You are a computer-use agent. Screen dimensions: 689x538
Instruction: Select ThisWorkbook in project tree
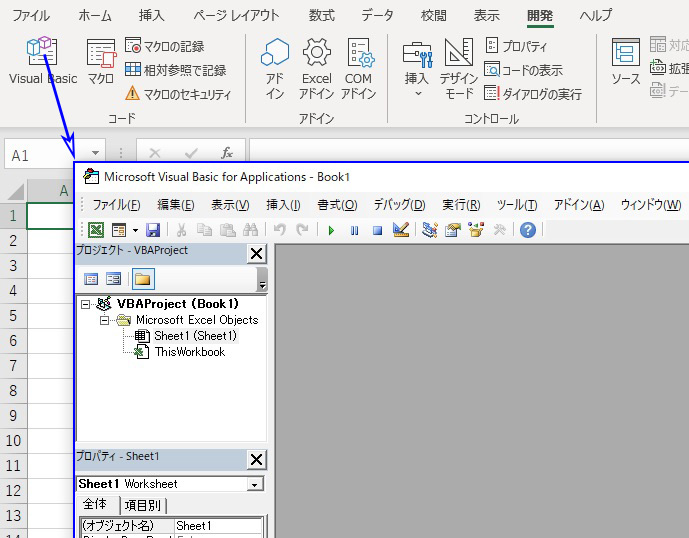[x=190, y=352]
